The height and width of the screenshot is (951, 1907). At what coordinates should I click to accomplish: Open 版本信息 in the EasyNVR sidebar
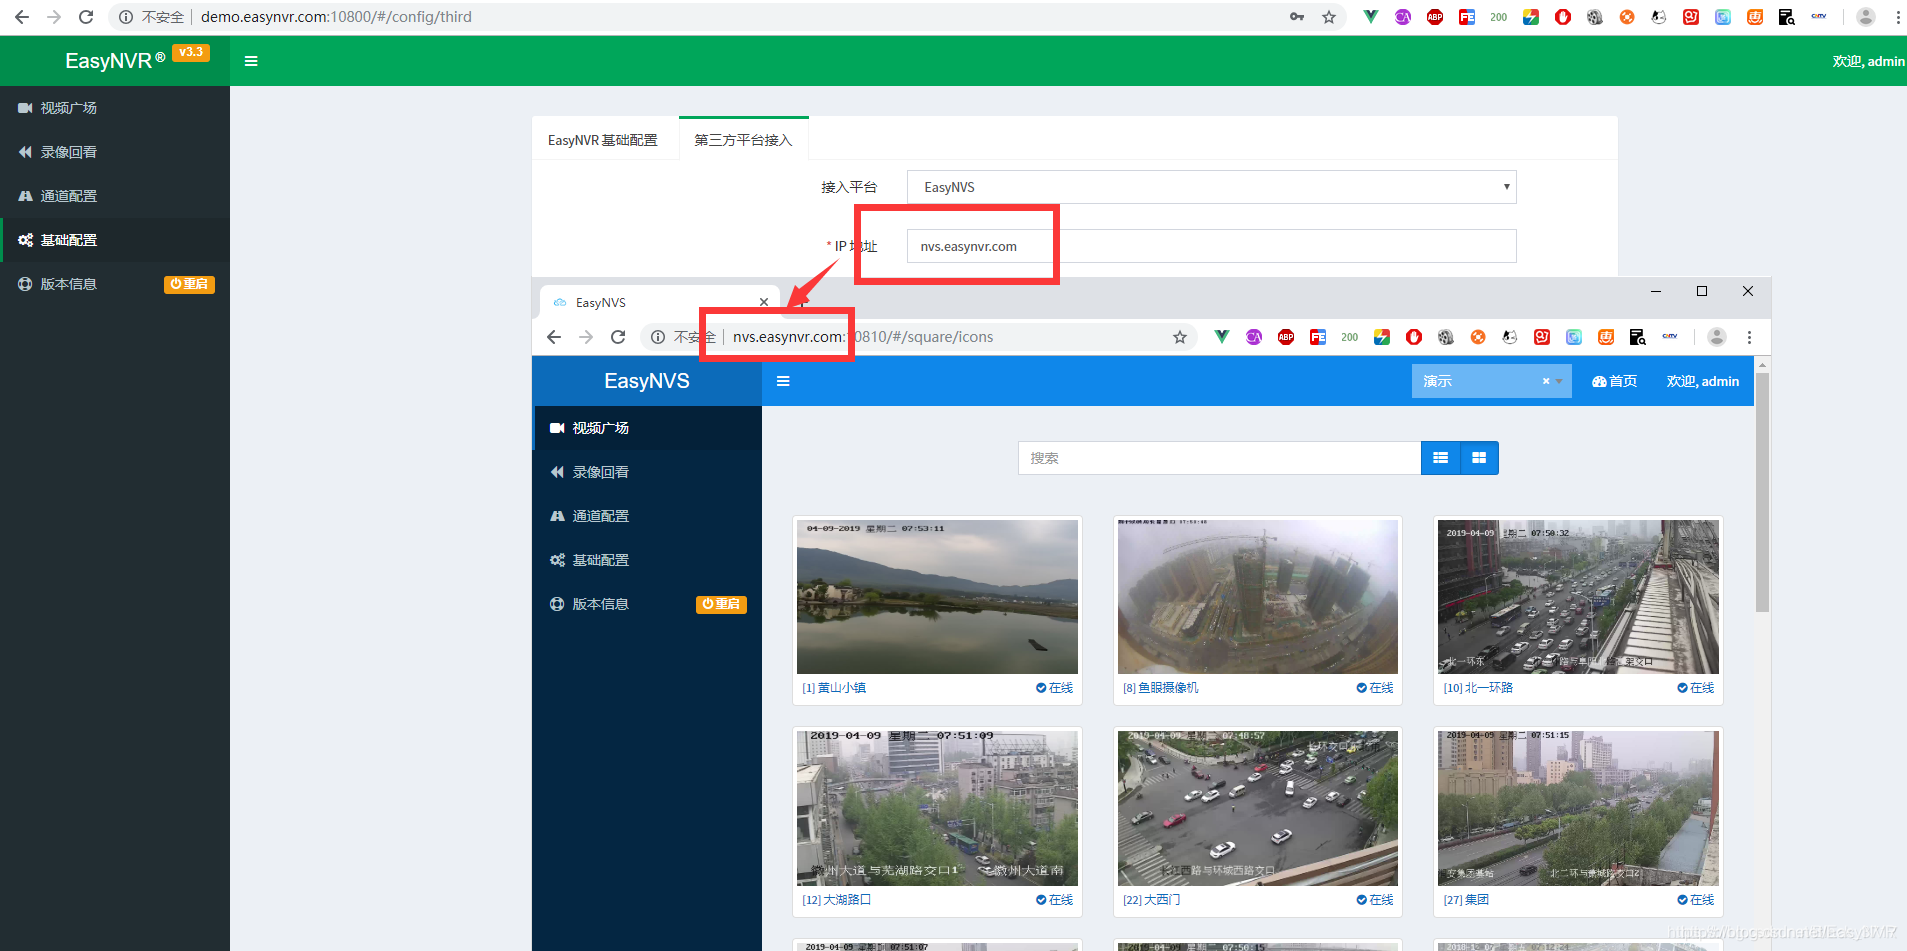(x=68, y=284)
